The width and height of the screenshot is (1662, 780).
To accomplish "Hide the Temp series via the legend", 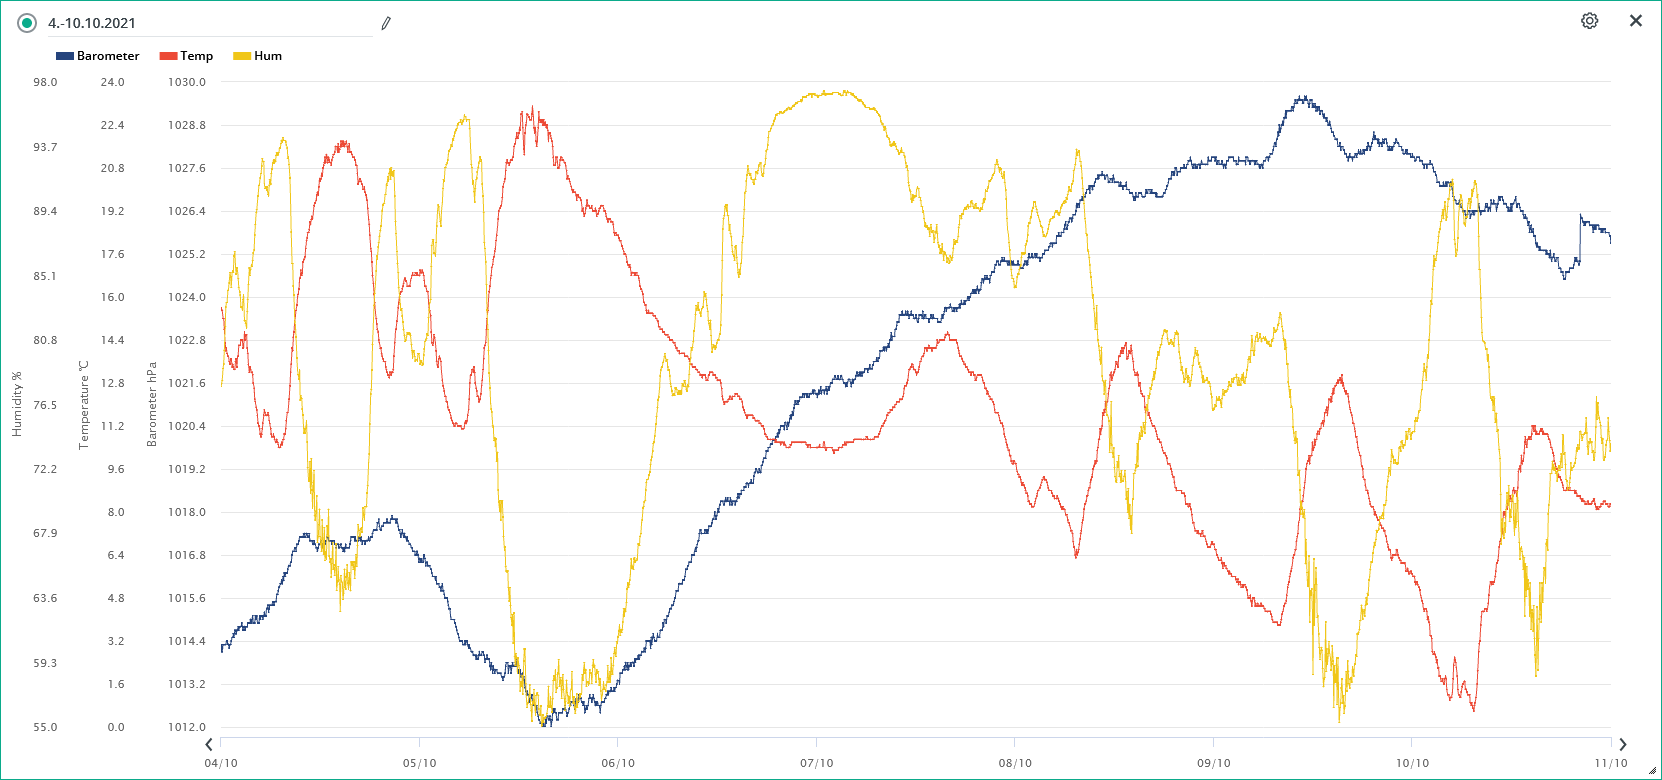I will tap(187, 56).
